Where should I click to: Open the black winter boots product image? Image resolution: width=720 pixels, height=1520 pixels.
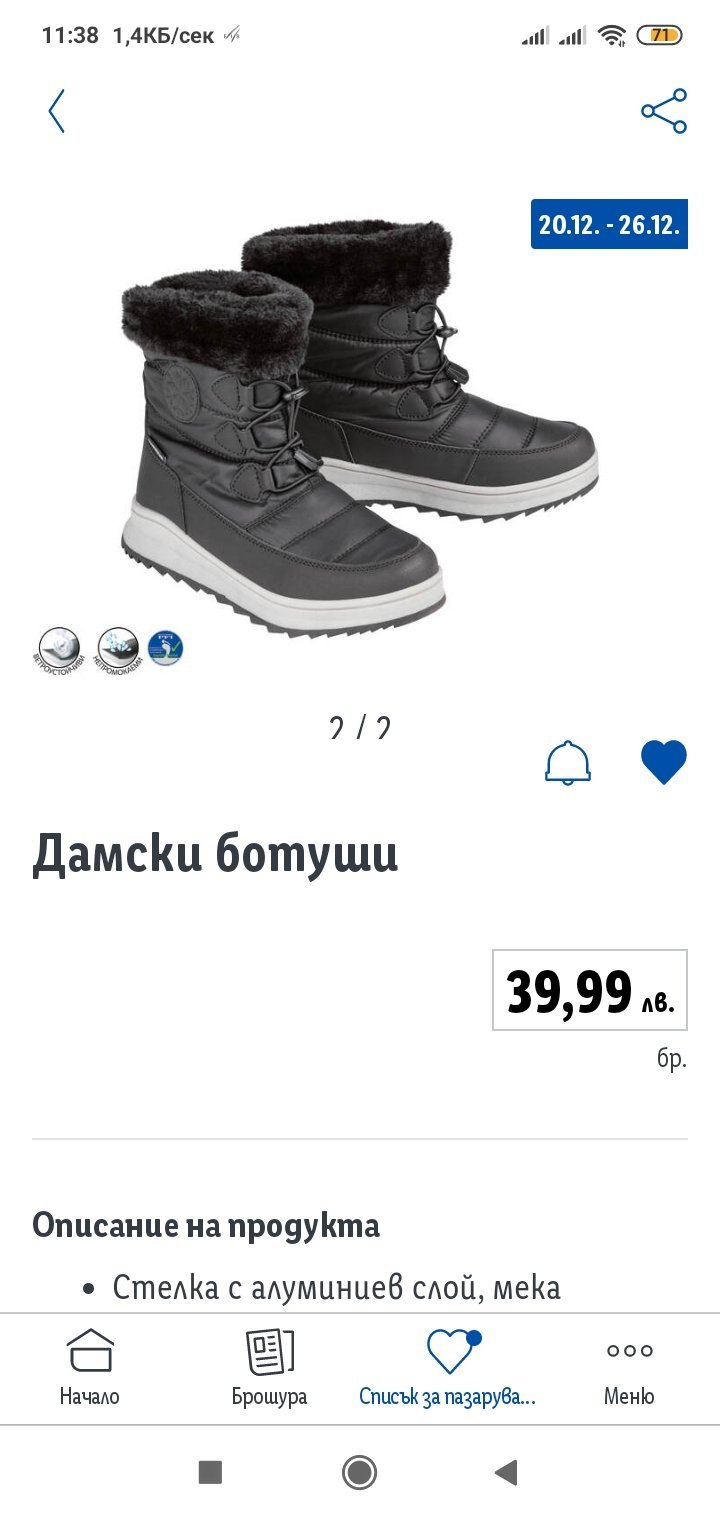pos(360,430)
